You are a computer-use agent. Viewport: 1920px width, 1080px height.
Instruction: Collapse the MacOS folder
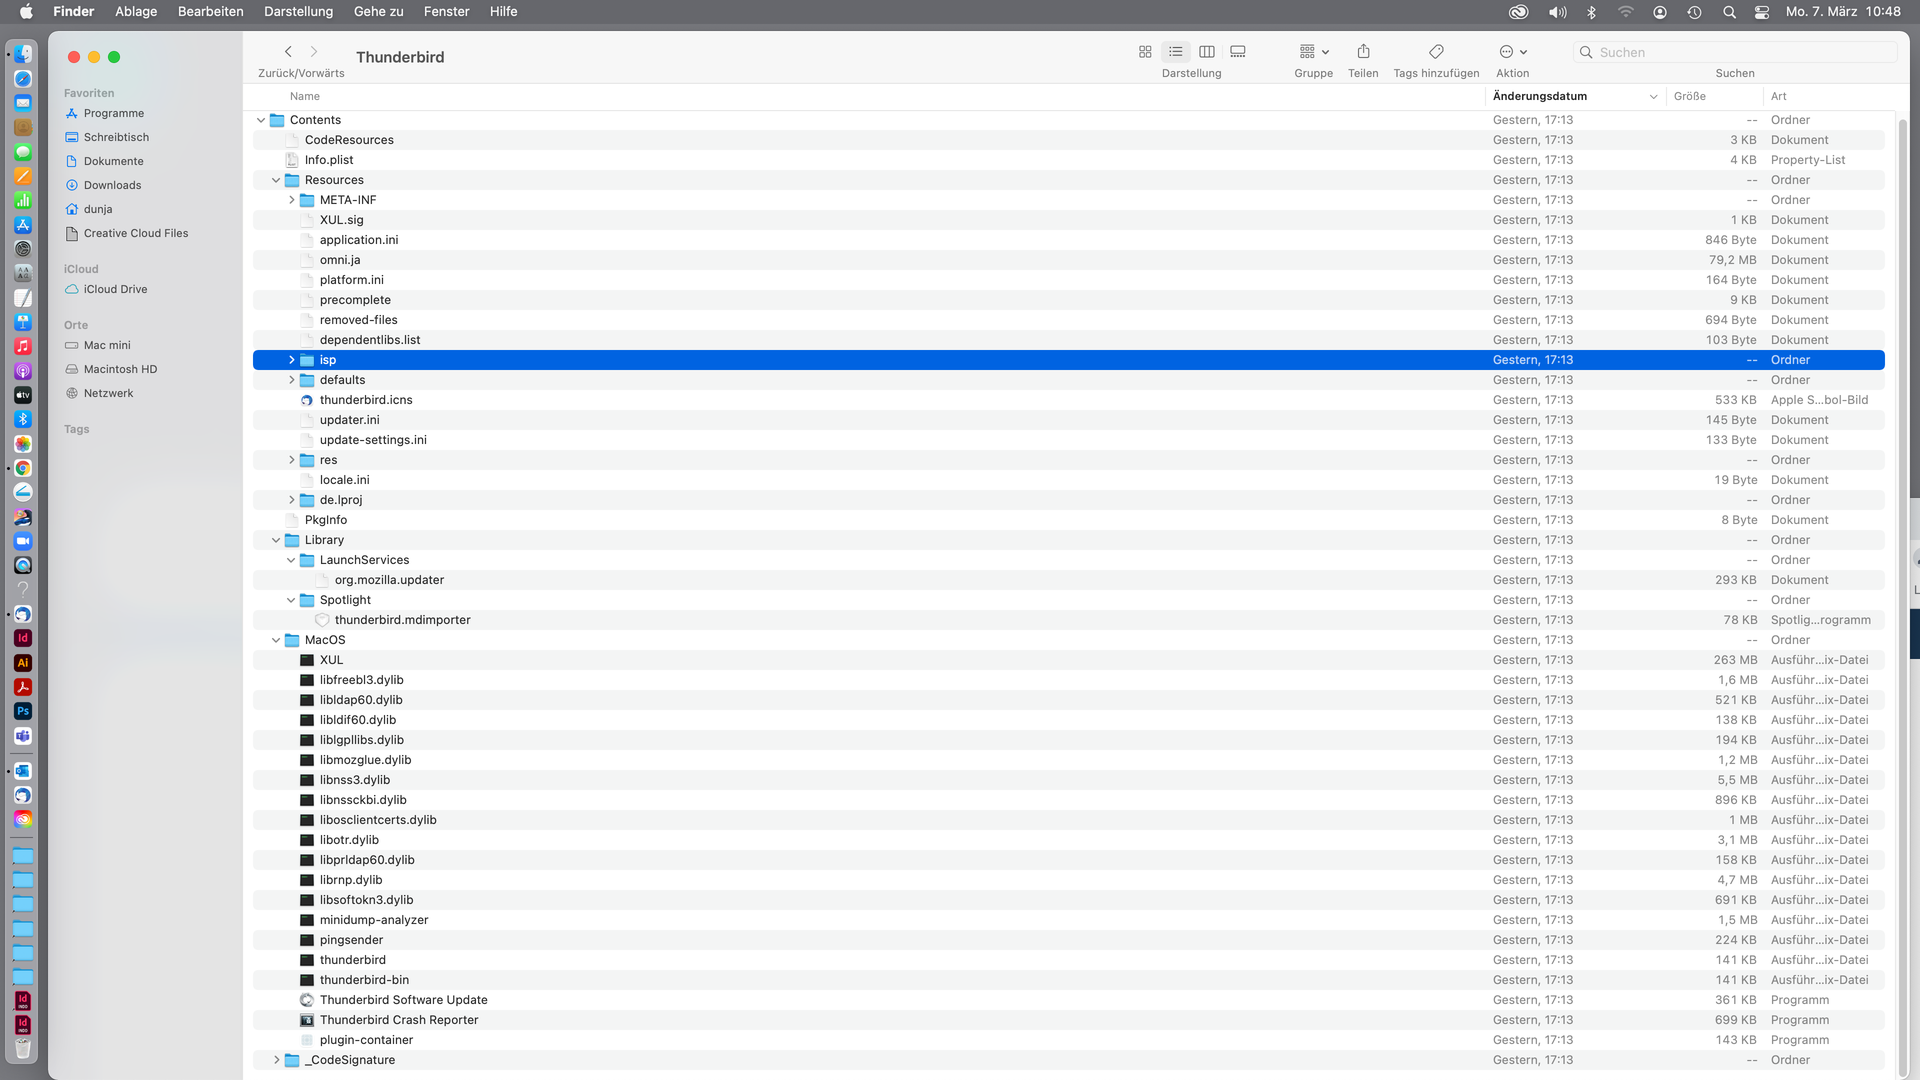(276, 640)
